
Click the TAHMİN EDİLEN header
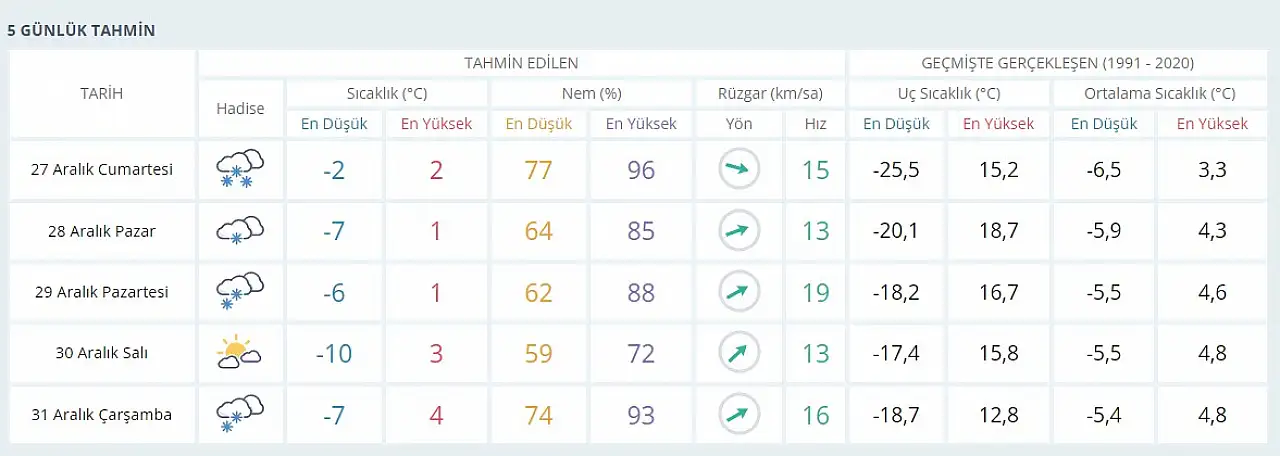(521, 63)
